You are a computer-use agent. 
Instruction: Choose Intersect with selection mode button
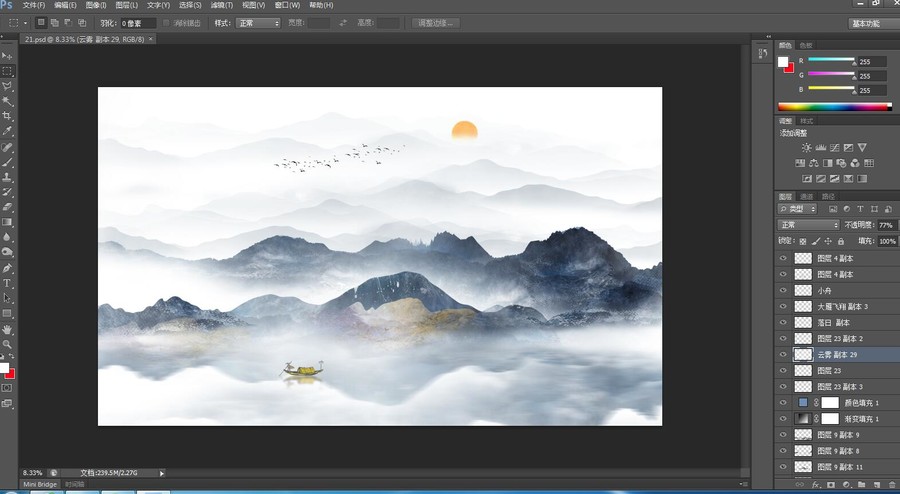[x=82, y=23]
